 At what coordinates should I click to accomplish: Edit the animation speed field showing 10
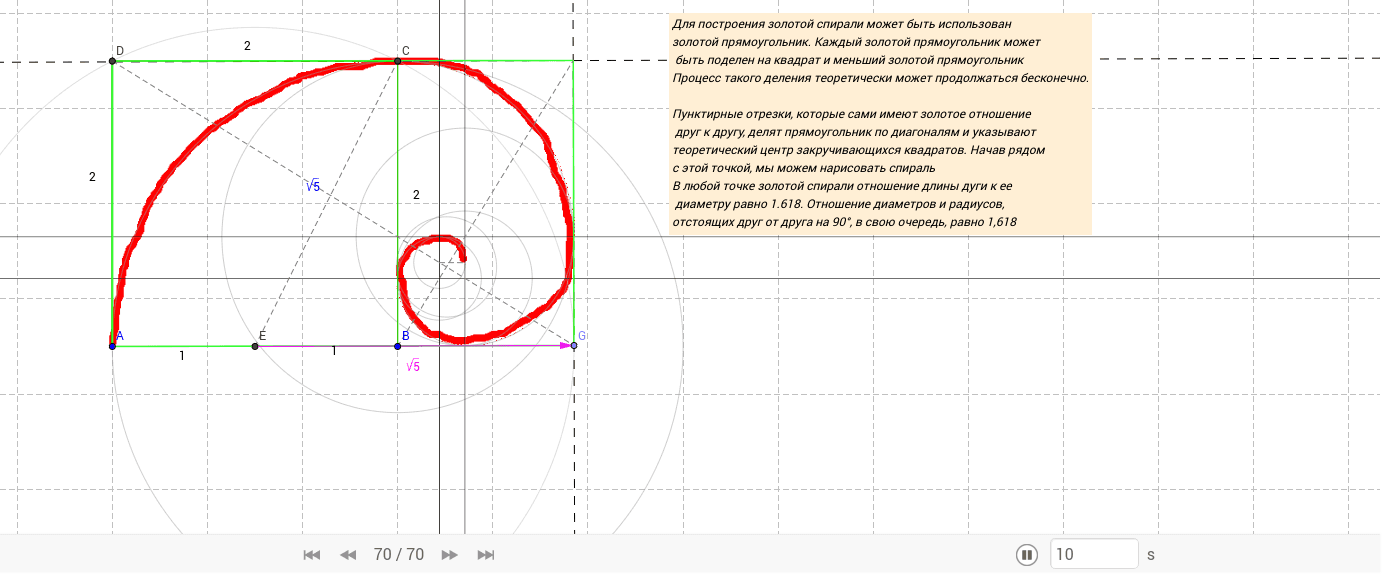tap(1094, 554)
